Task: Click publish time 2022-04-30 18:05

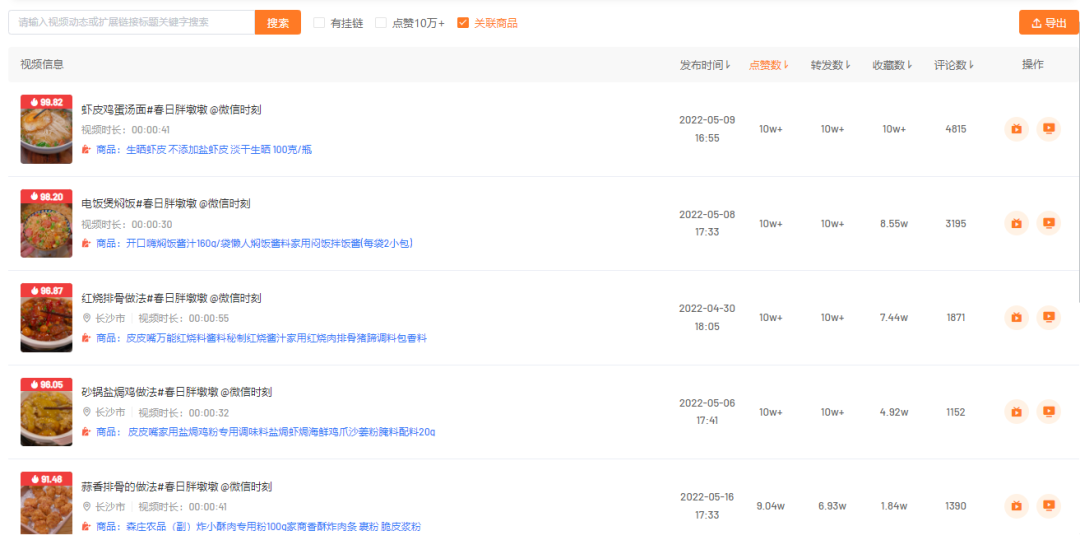Action: 707,318
